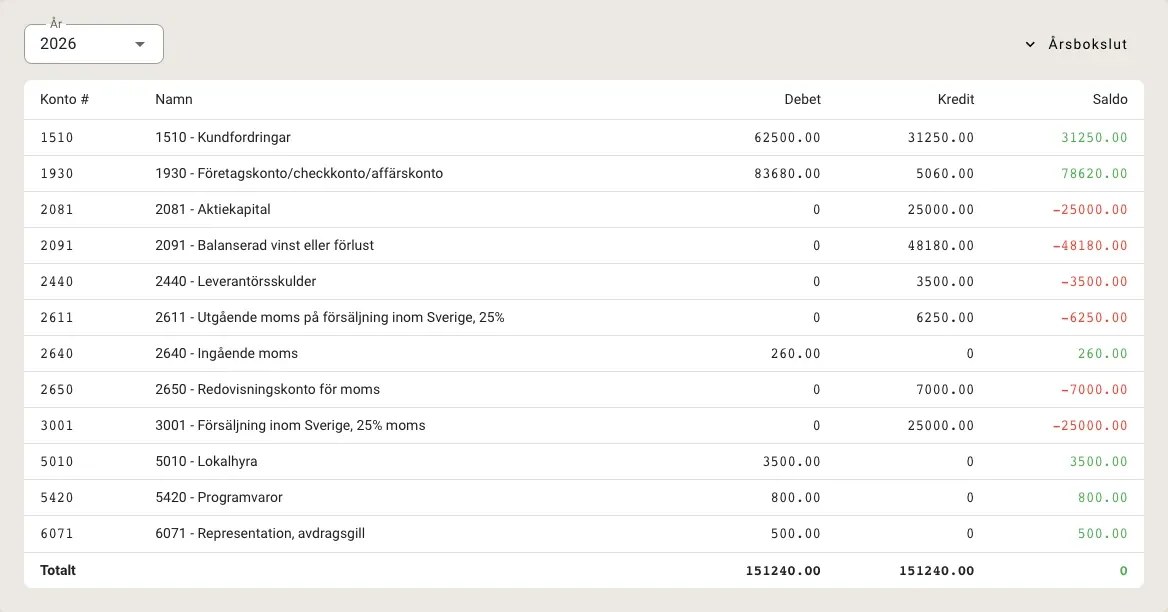Click debet value 62500.00 for Kundfordringar
Image resolution: width=1168 pixels, height=612 pixels.
(787, 138)
